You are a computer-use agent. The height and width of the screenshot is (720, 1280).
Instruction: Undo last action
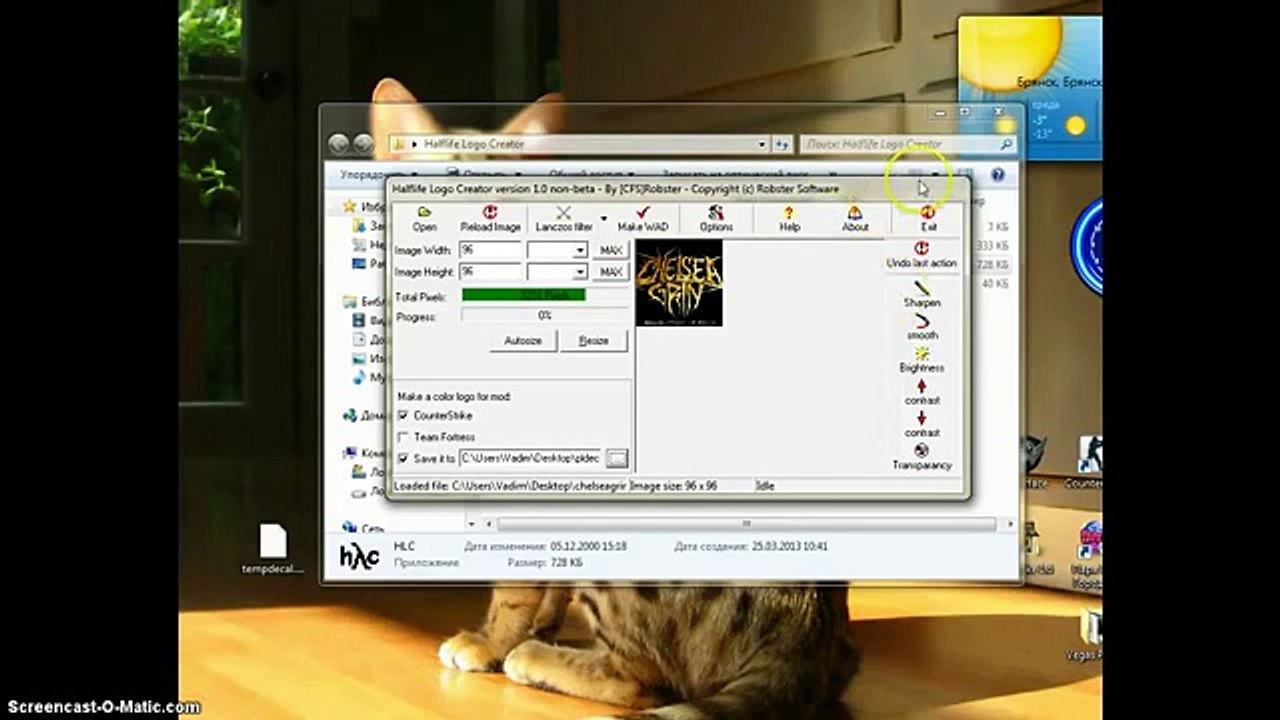921,255
